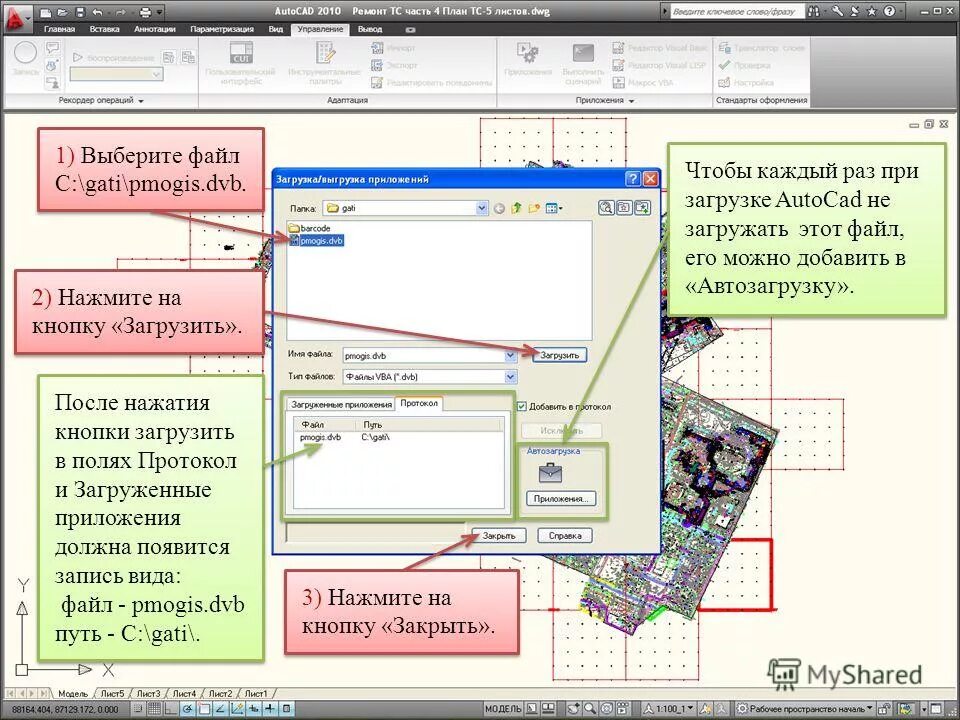Viewport: 960px width, 720px height.
Task: Click the Выполнить сценарий icon
Action: click(x=583, y=53)
